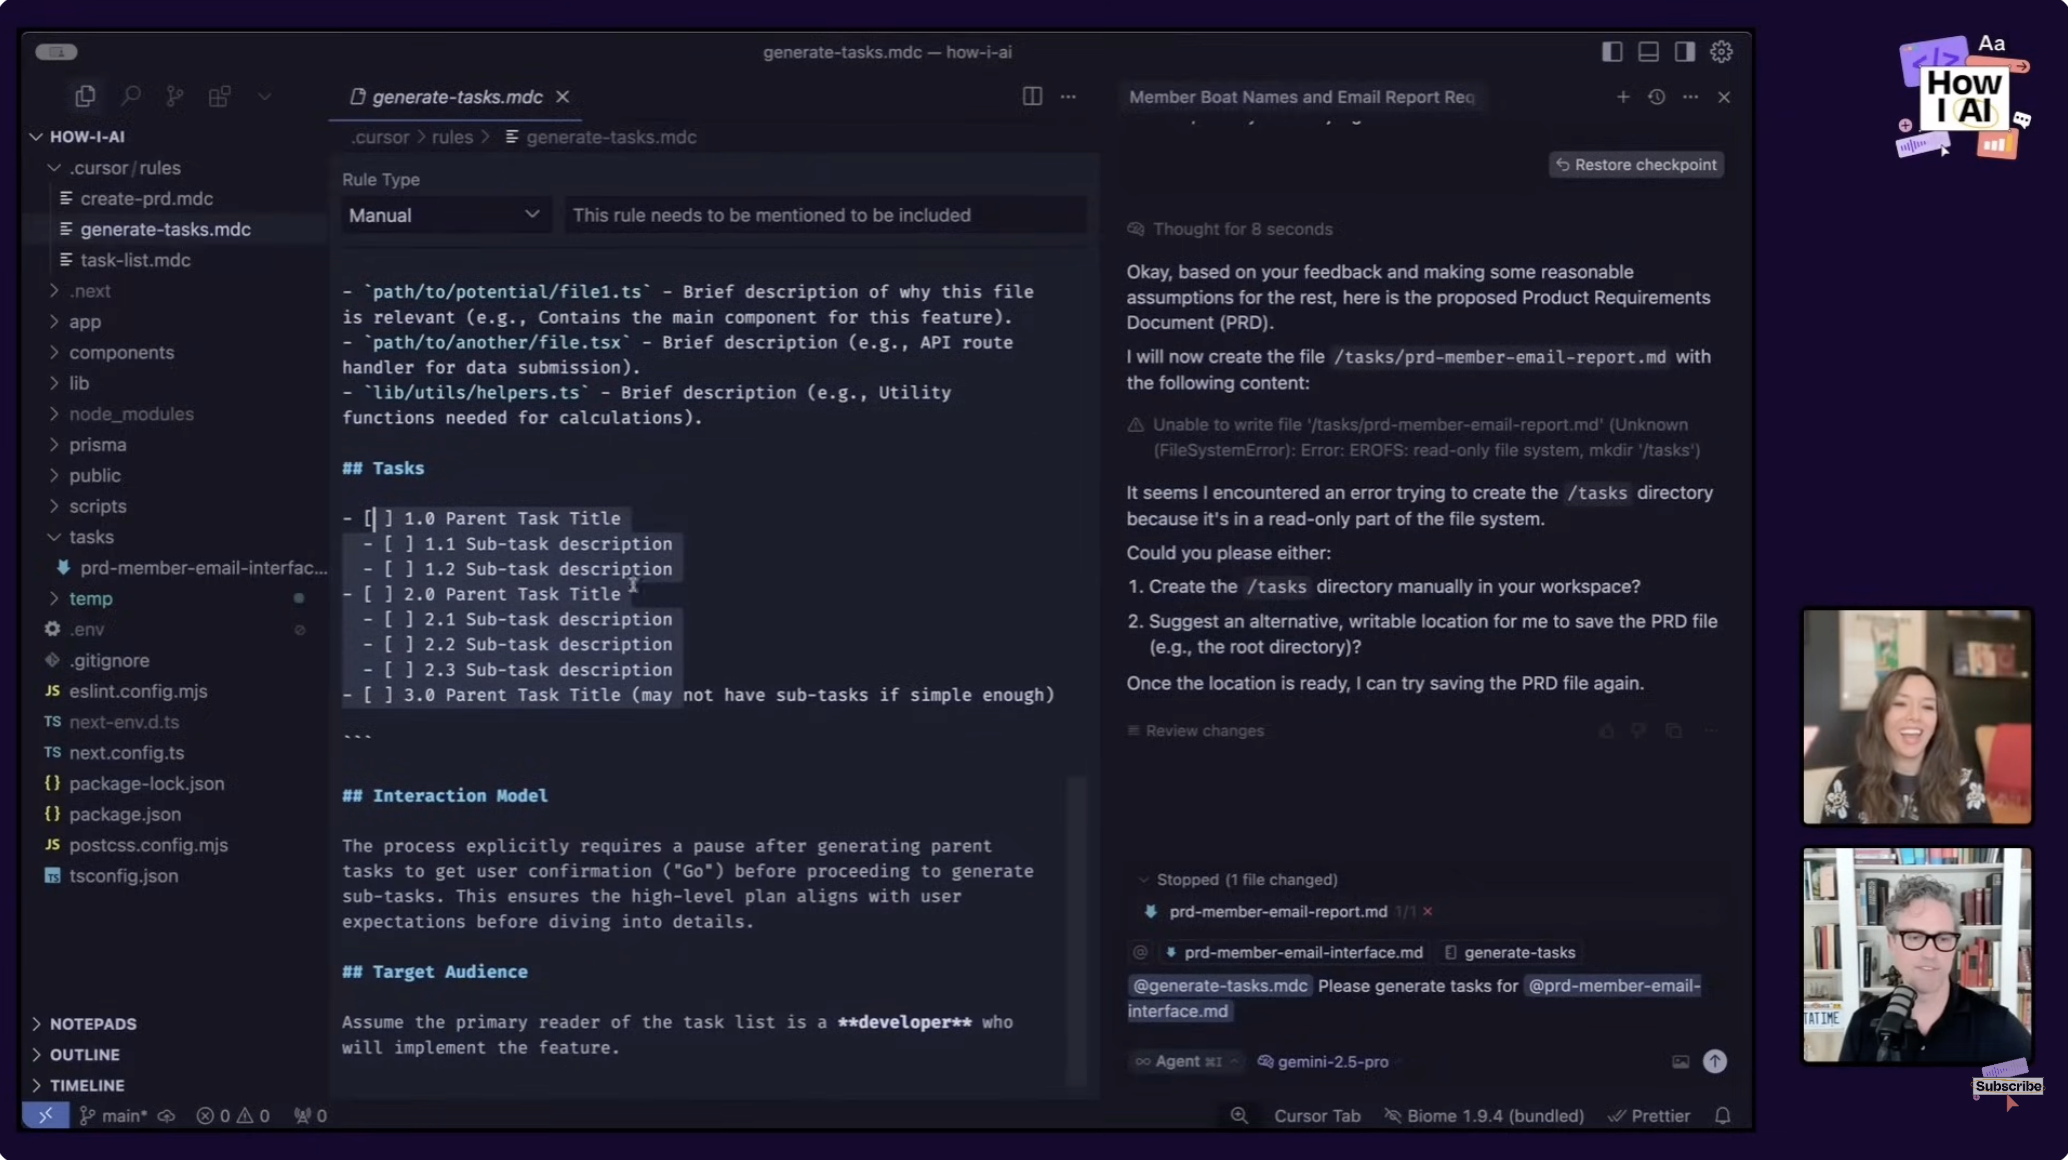Select the Member Boat Names chat tab
This screenshot has width=2068, height=1160.
pos(1301,97)
